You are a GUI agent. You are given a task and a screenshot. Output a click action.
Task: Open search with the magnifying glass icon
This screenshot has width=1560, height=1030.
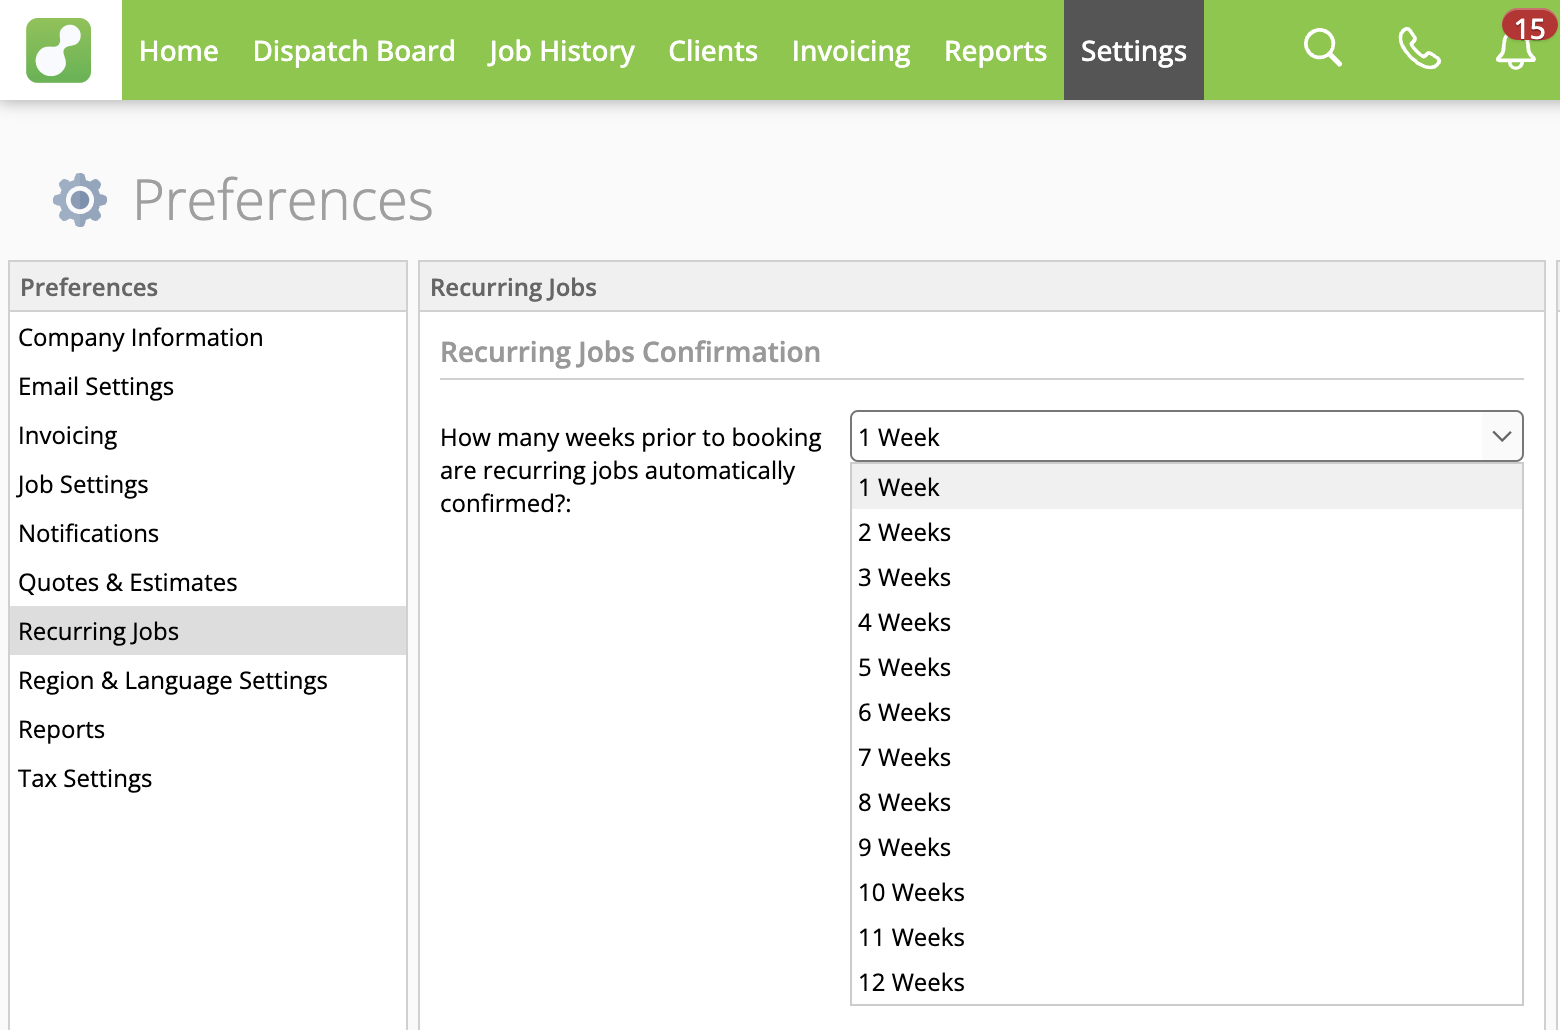coord(1322,48)
